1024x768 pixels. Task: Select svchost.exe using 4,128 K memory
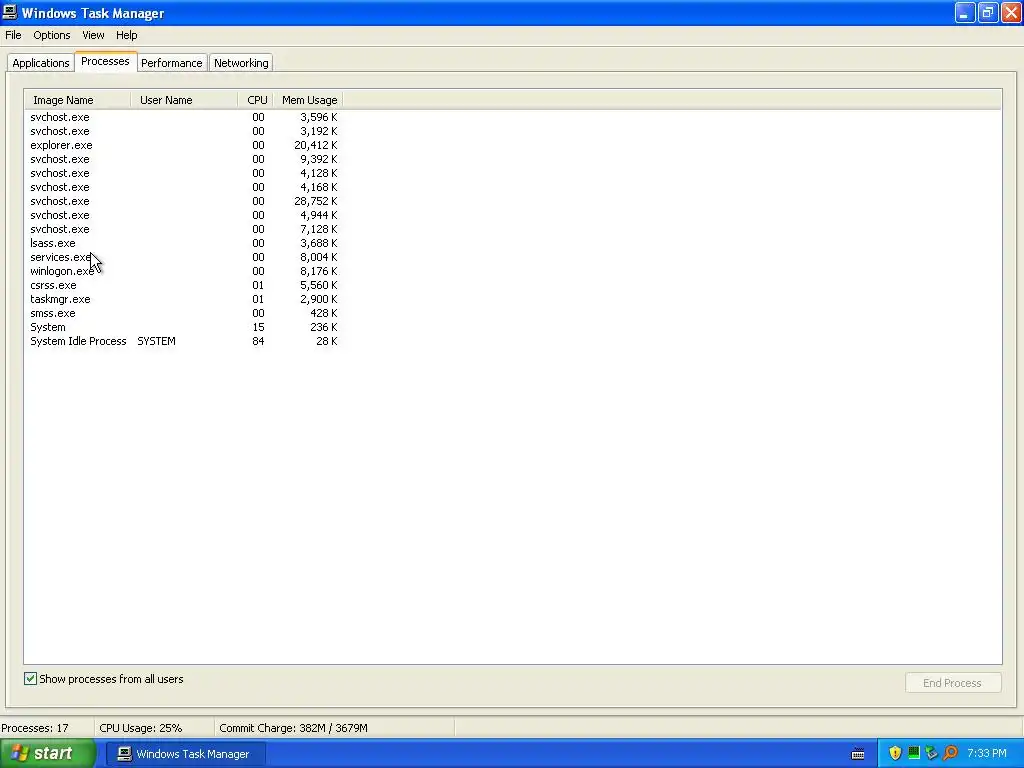184,173
